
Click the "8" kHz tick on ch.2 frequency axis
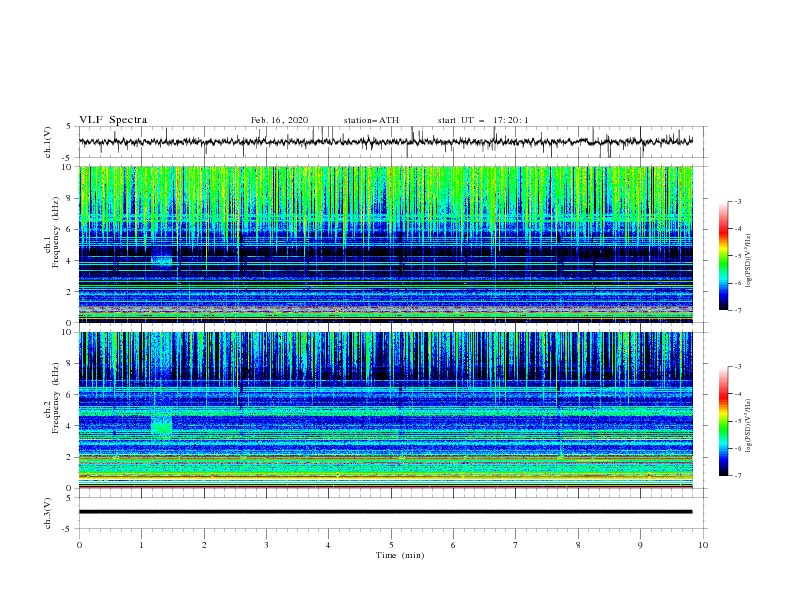71,364
